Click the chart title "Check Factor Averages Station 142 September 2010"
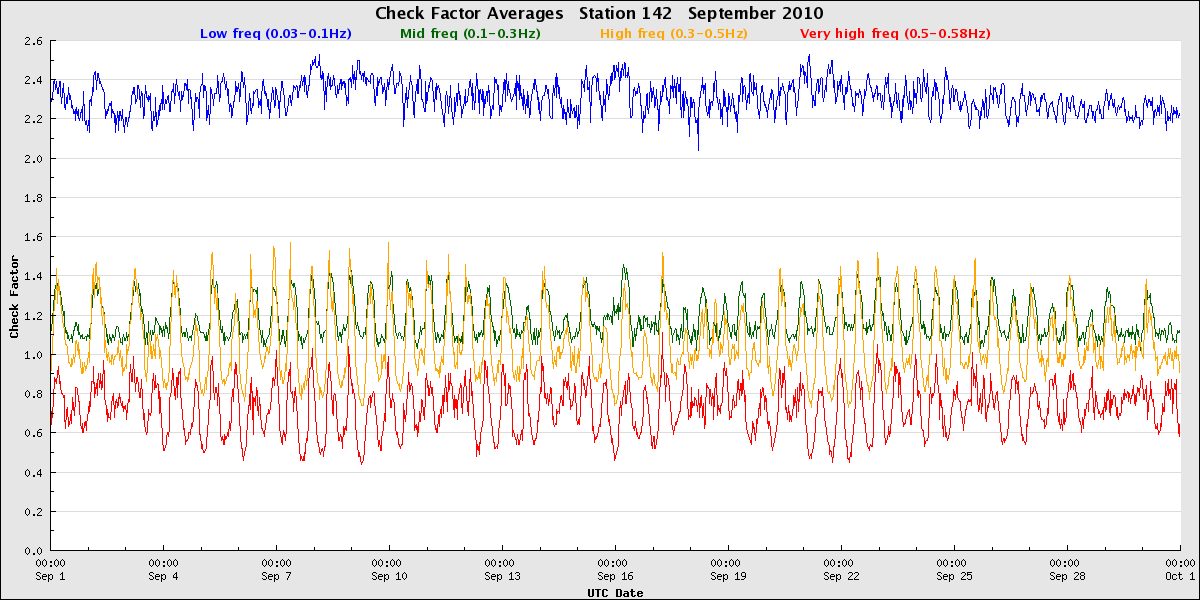Image resolution: width=1200 pixels, height=600 pixels. [599, 13]
